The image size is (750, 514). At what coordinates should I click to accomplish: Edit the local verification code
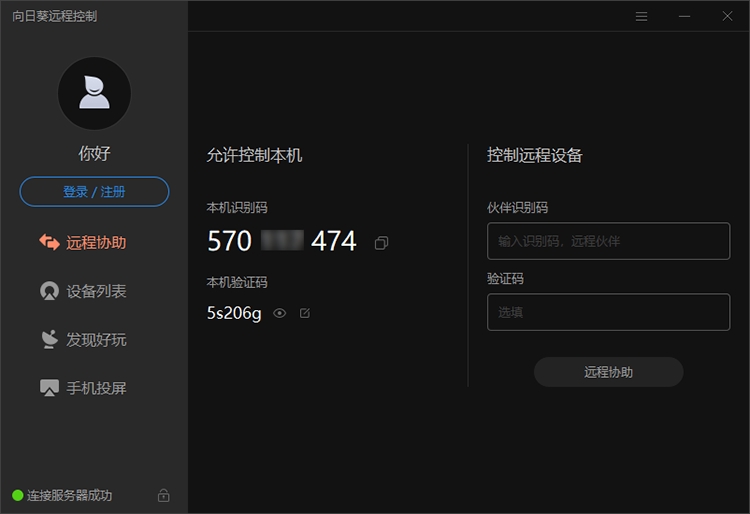[x=305, y=313]
